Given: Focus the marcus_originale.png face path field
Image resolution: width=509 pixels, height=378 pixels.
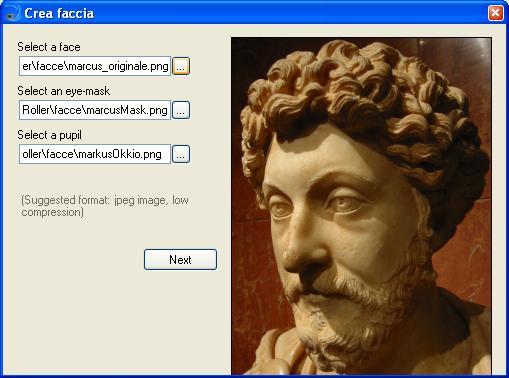Looking at the screenshot, I should [x=95, y=66].
